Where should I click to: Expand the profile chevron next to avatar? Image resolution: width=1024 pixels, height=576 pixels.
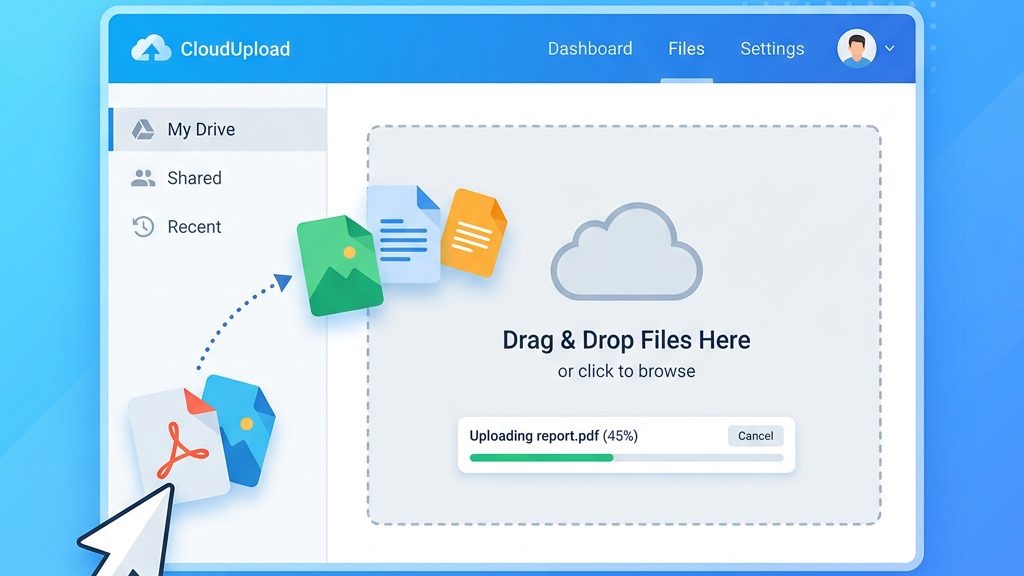click(889, 48)
